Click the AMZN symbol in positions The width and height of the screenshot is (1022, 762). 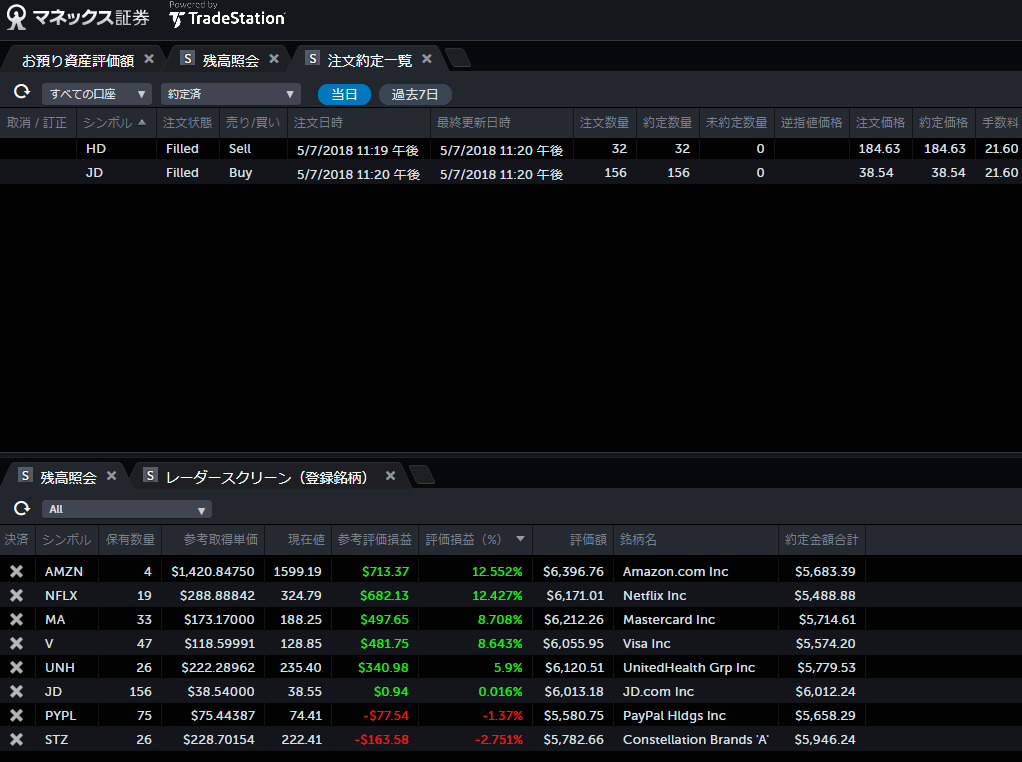coord(64,572)
